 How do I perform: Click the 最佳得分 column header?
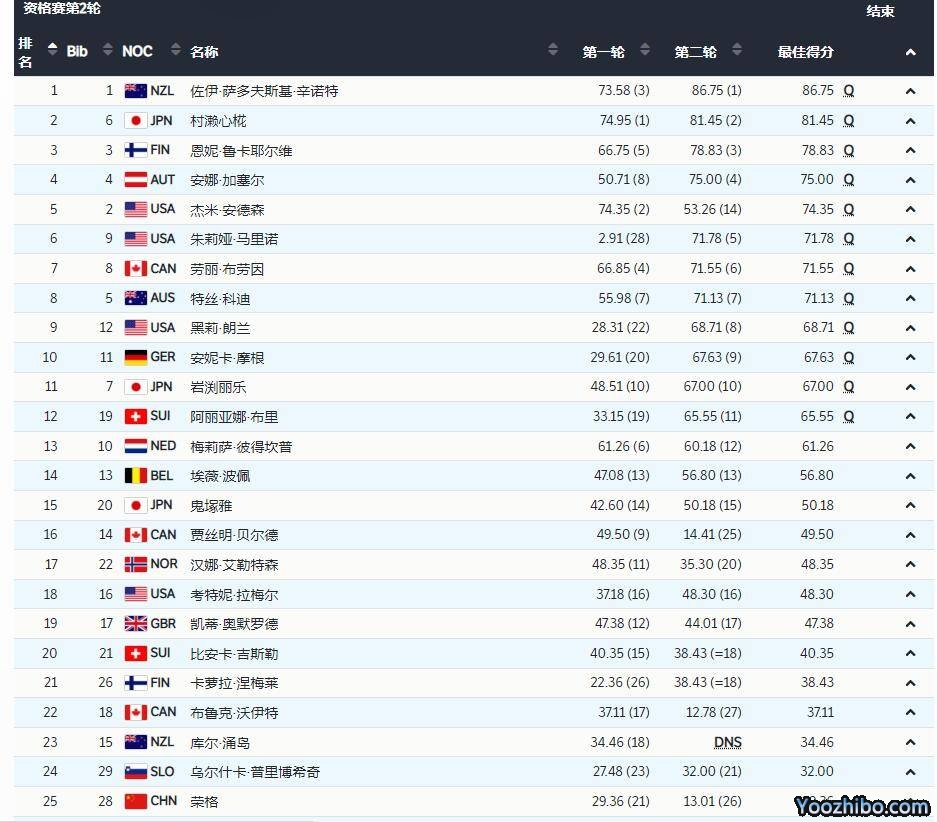tap(805, 51)
